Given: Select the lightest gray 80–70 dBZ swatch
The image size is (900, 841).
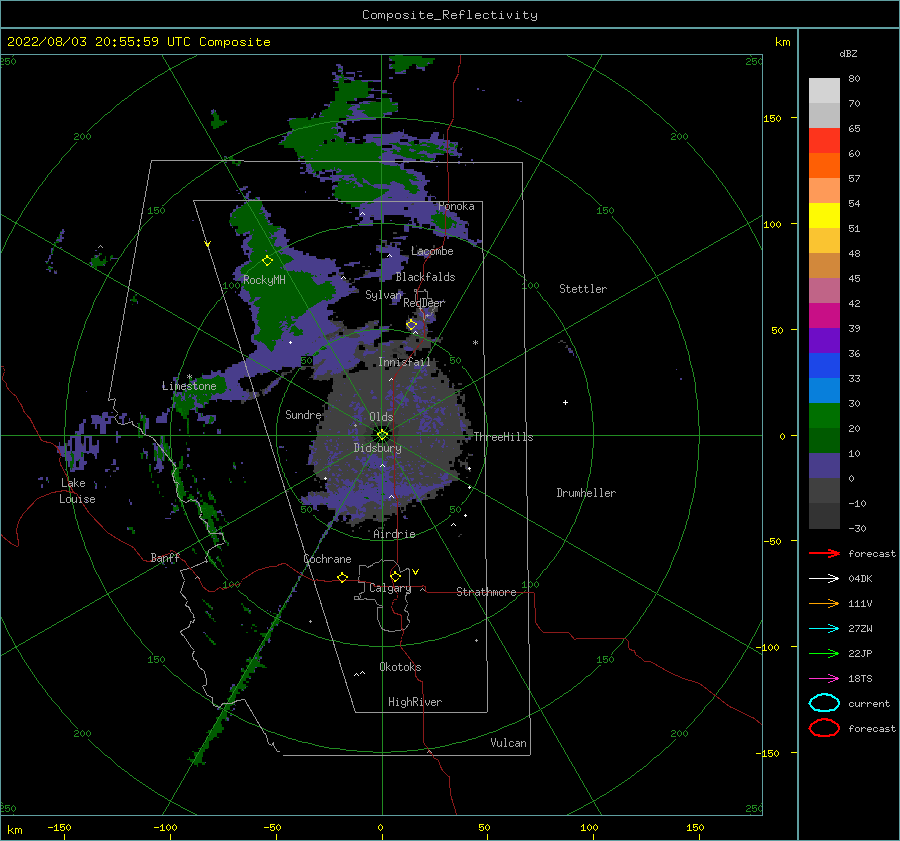Looking at the screenshot, I should pos(824,91).
